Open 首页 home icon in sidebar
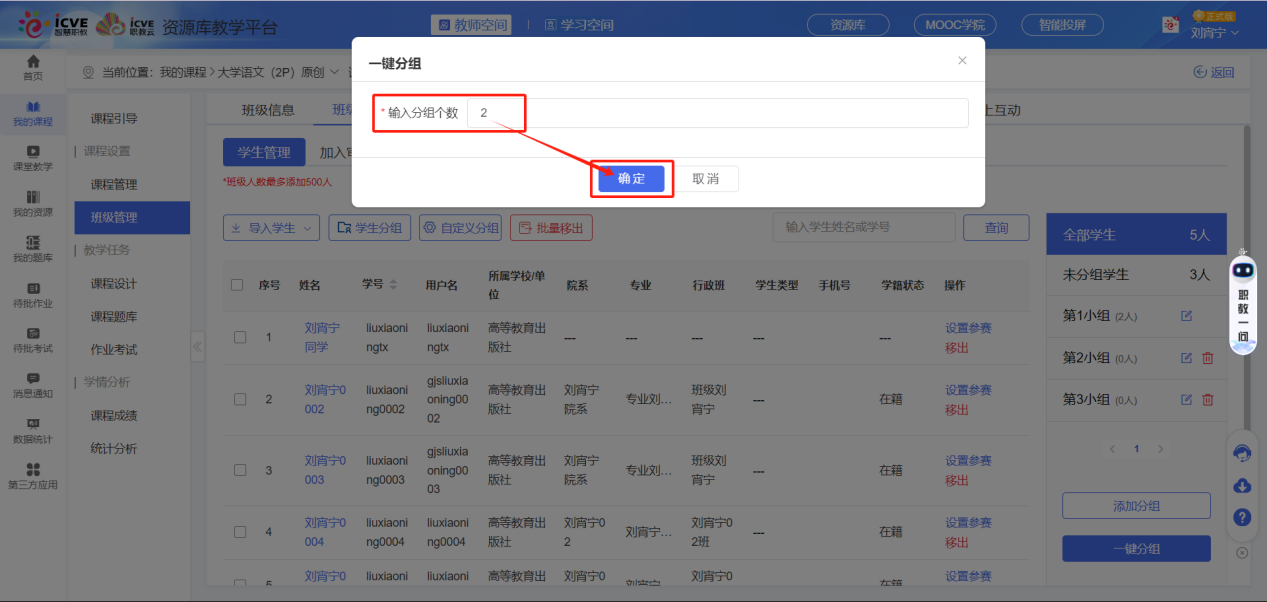The width and height of the screenshot is (1267, 602). point(33,68)
